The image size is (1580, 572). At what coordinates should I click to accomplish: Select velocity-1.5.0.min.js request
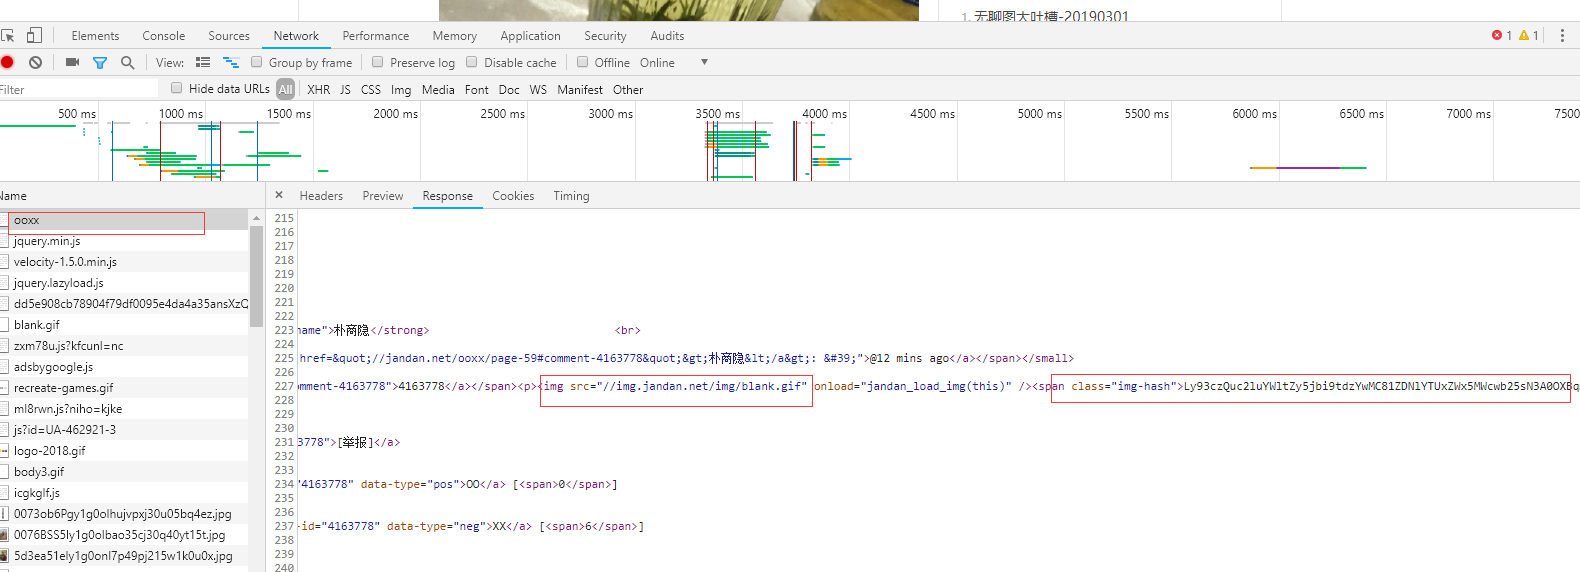click(x=124, y=262)
